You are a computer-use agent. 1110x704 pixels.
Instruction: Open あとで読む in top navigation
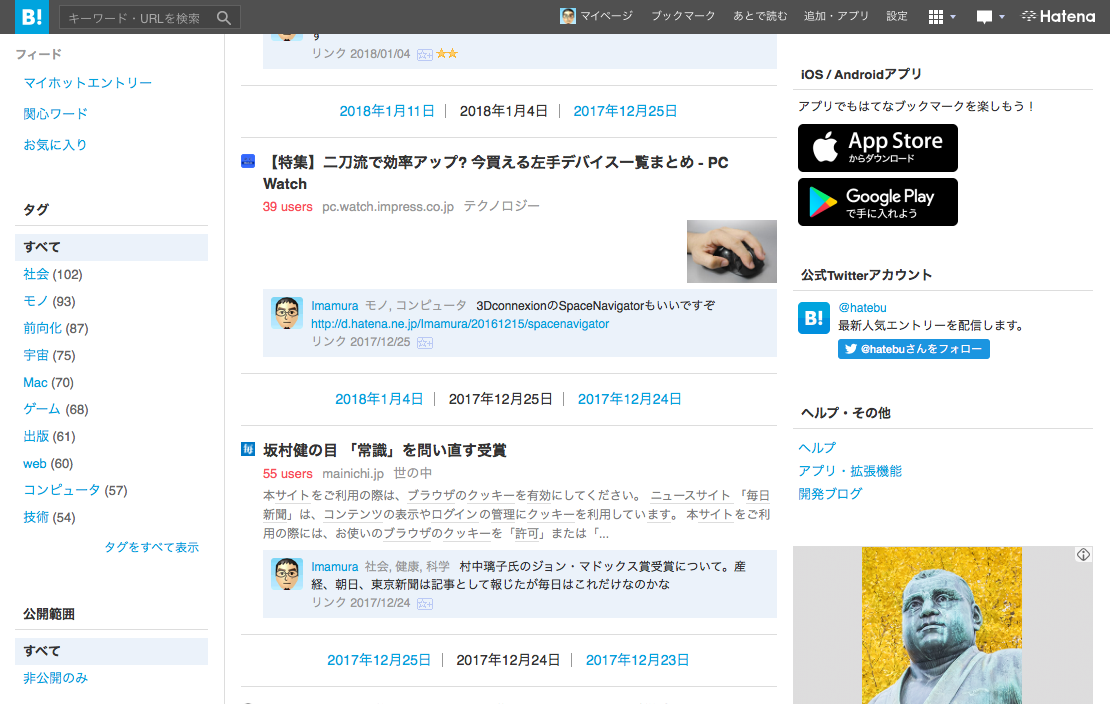pos(760,16)
